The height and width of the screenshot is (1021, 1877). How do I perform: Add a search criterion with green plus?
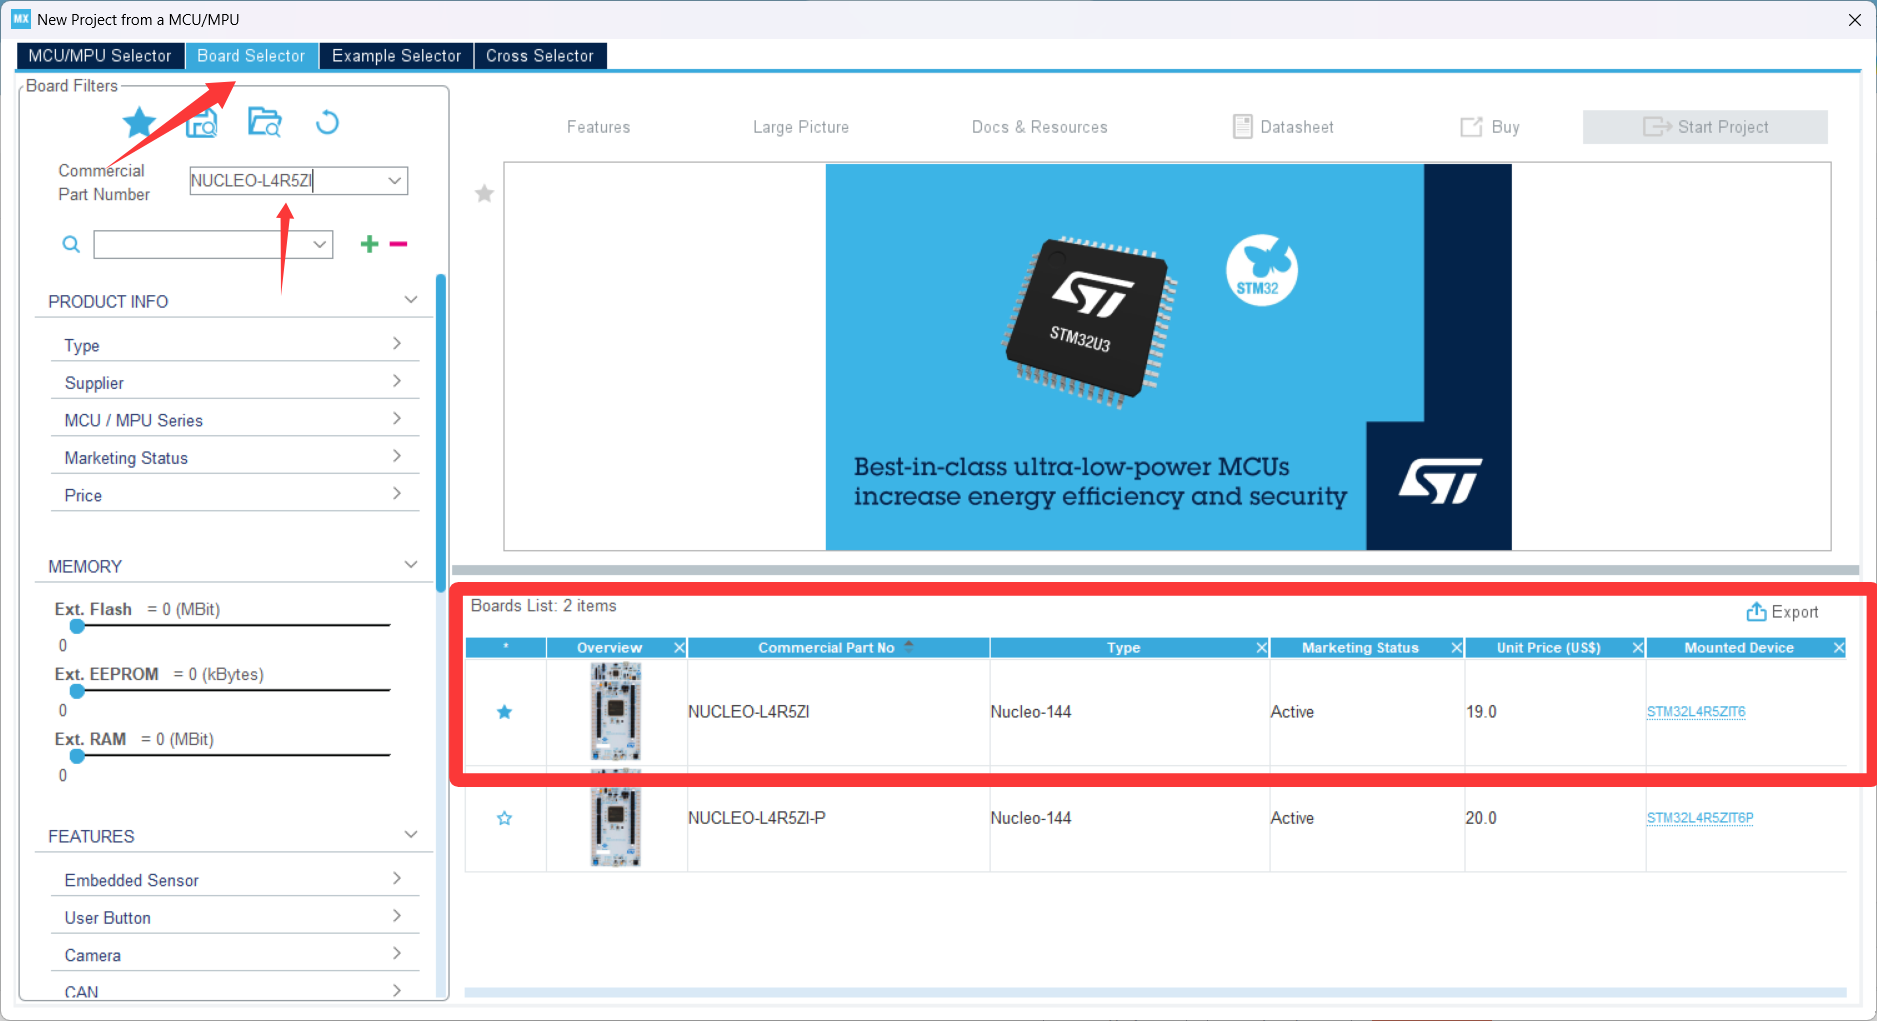click(x=369, y=244)
